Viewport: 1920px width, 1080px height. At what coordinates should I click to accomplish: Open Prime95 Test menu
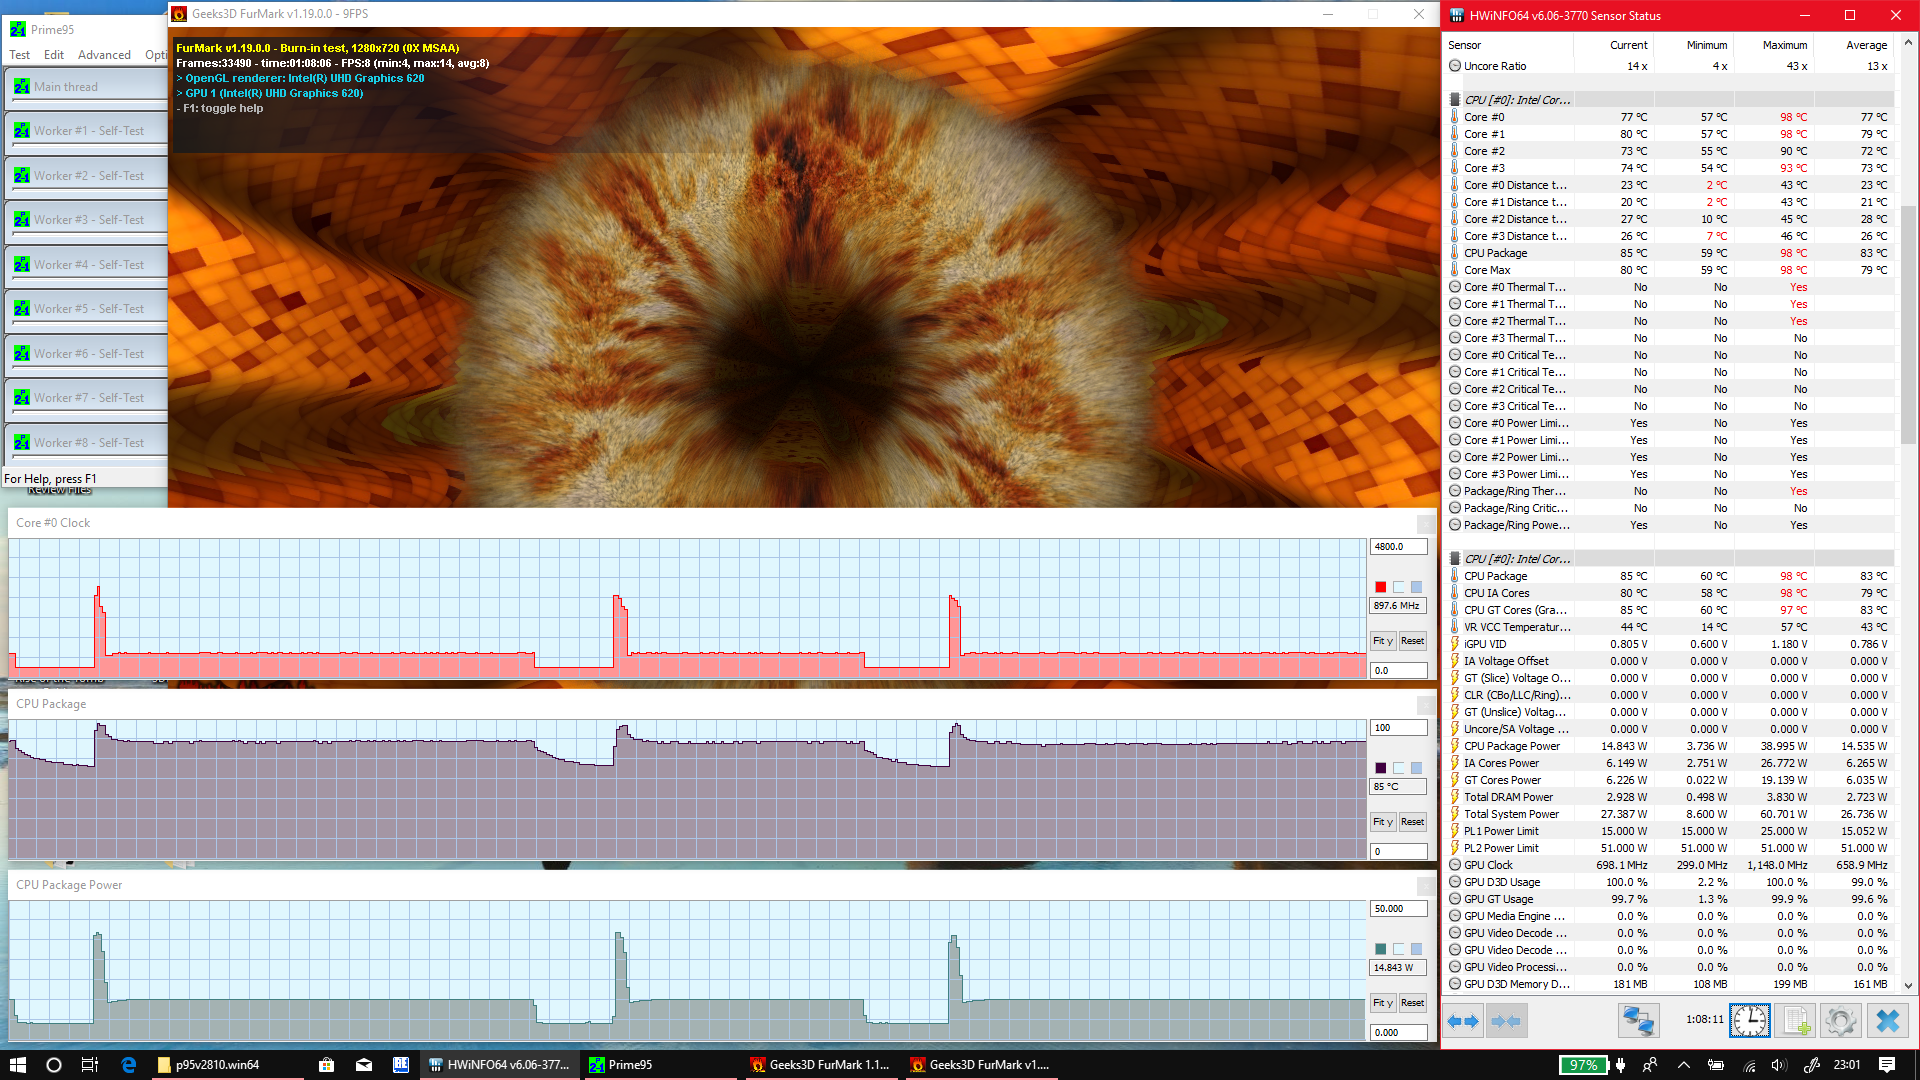click(x=20, y=55)
